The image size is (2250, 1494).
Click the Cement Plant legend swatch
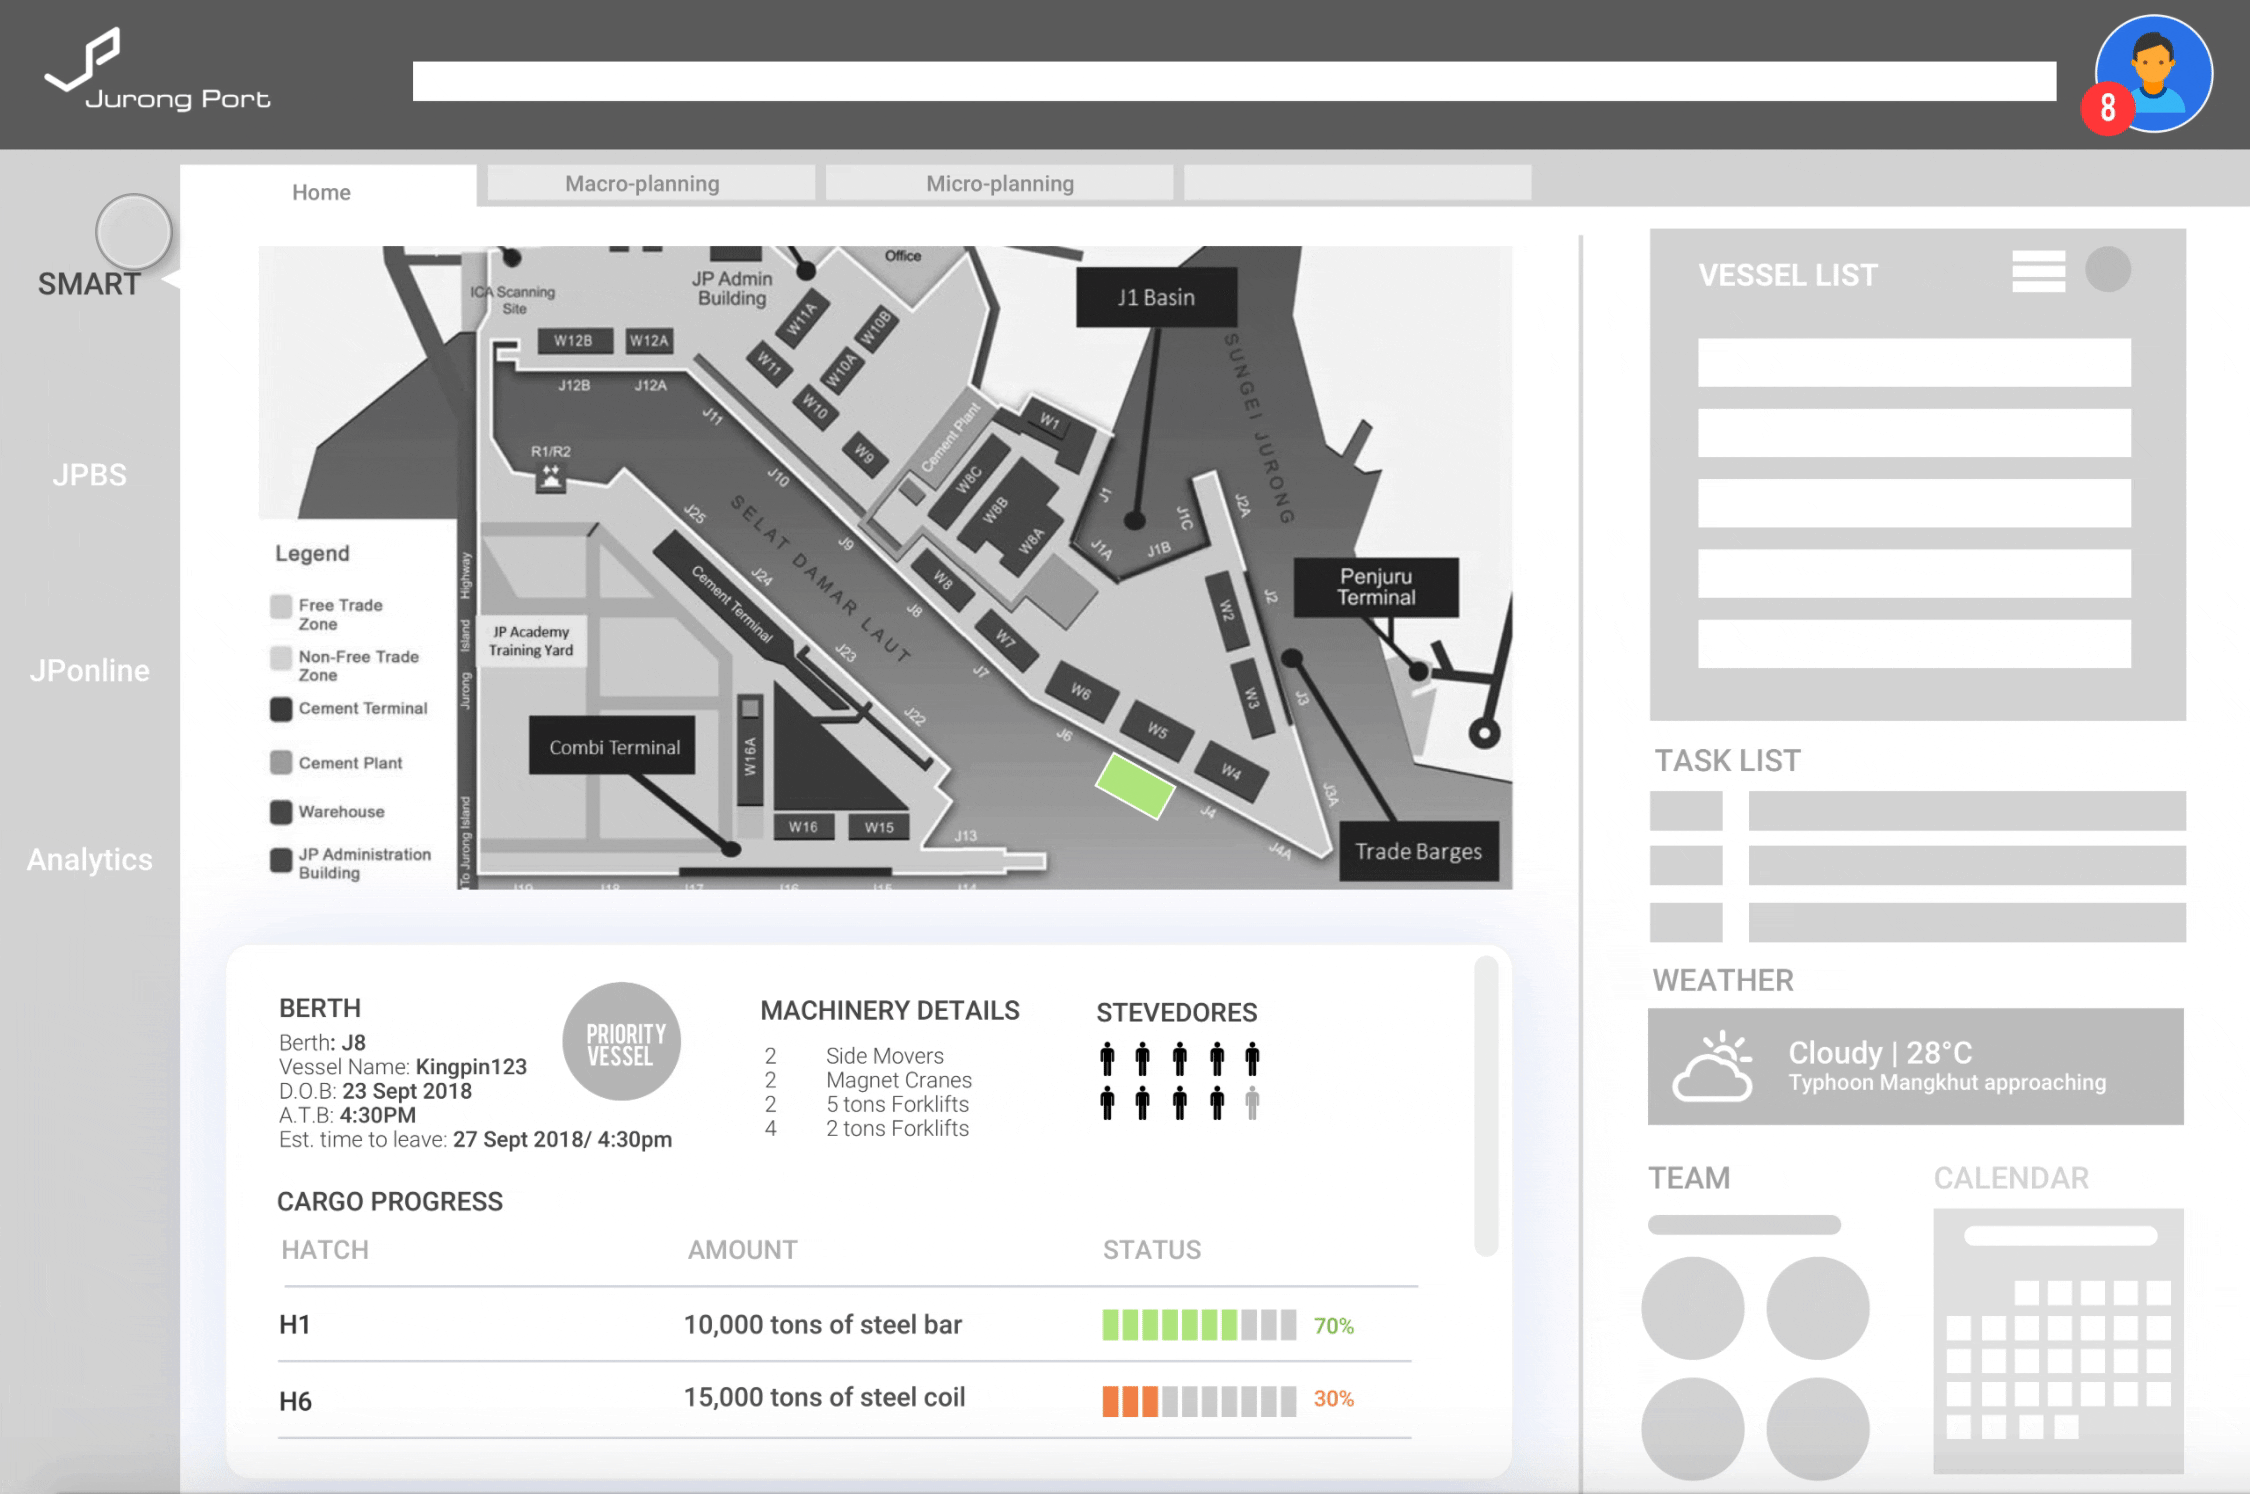click(281, 763)
